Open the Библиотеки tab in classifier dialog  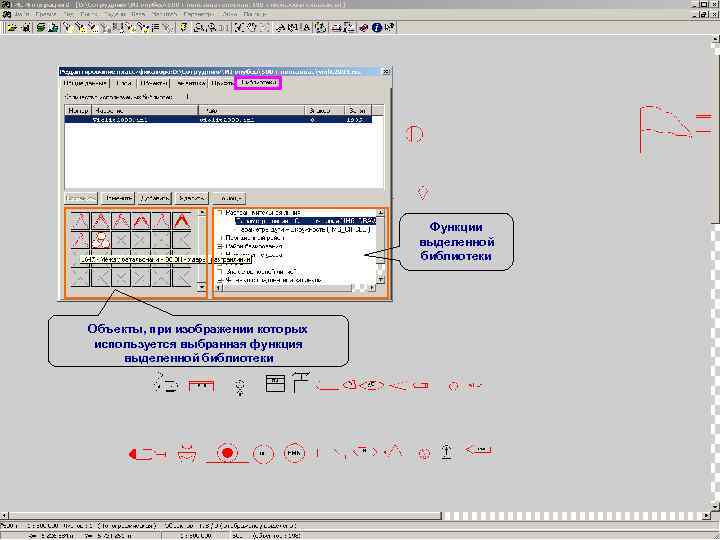pos(258,83)
